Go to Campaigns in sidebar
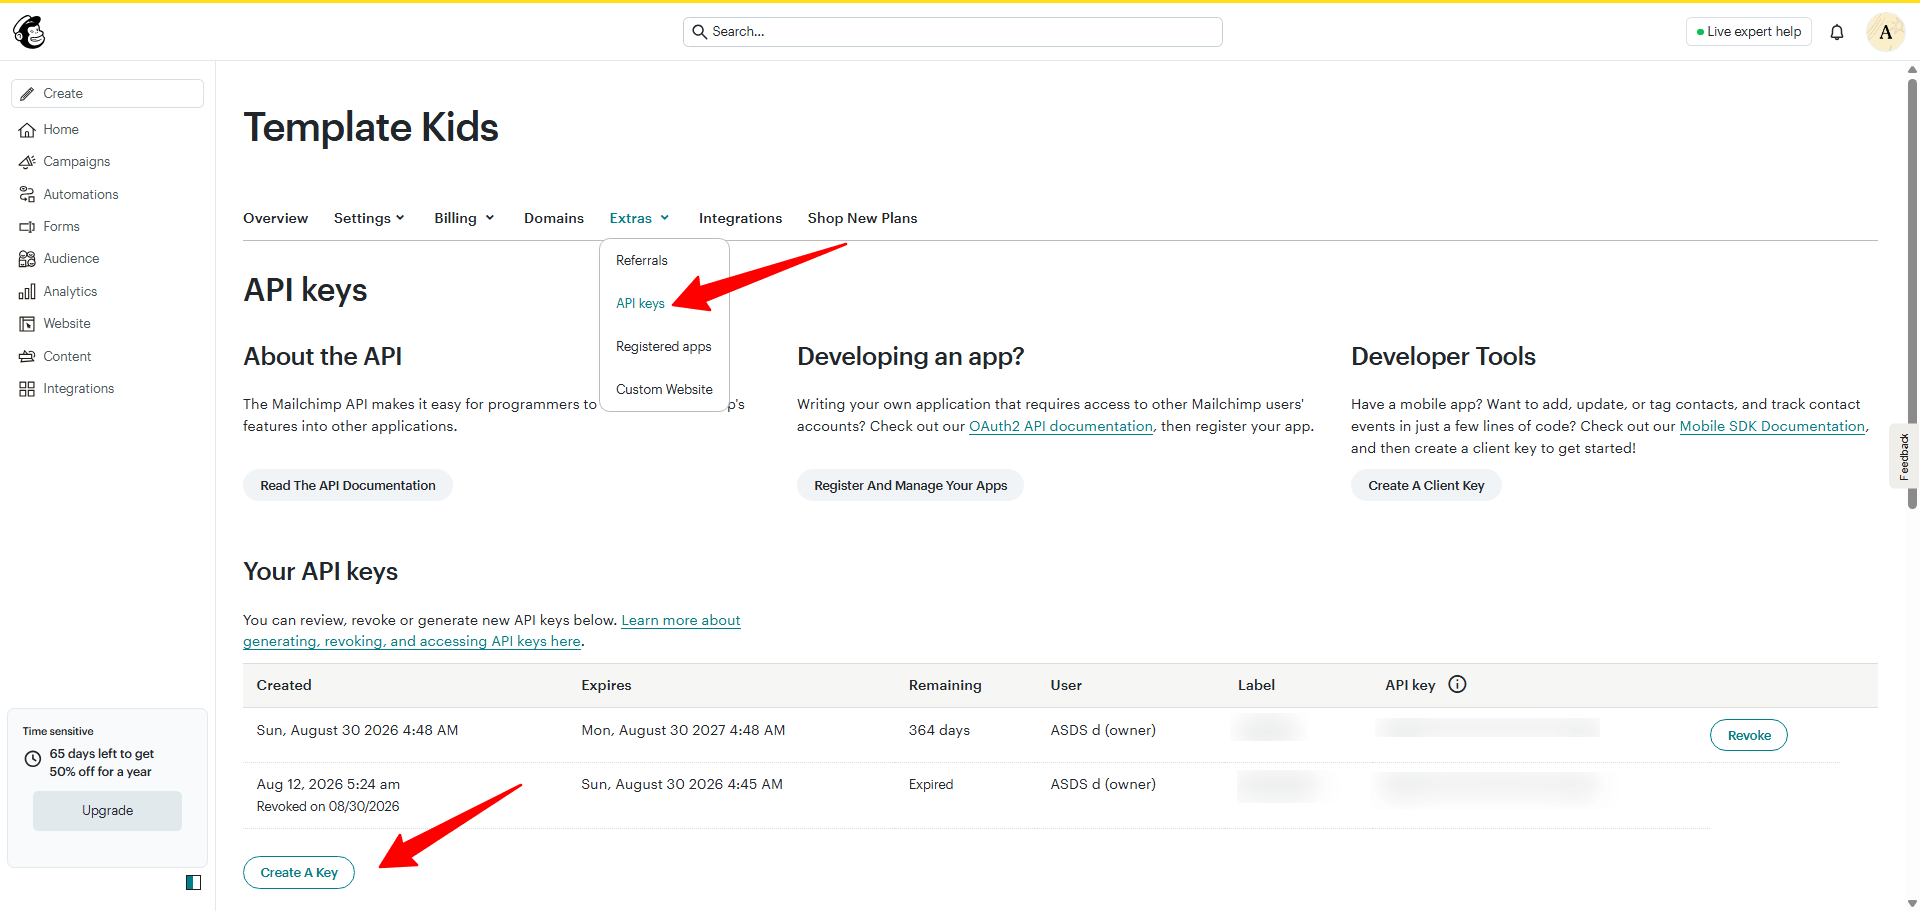Screen dimensions: 1920x911 pos(77,162)
